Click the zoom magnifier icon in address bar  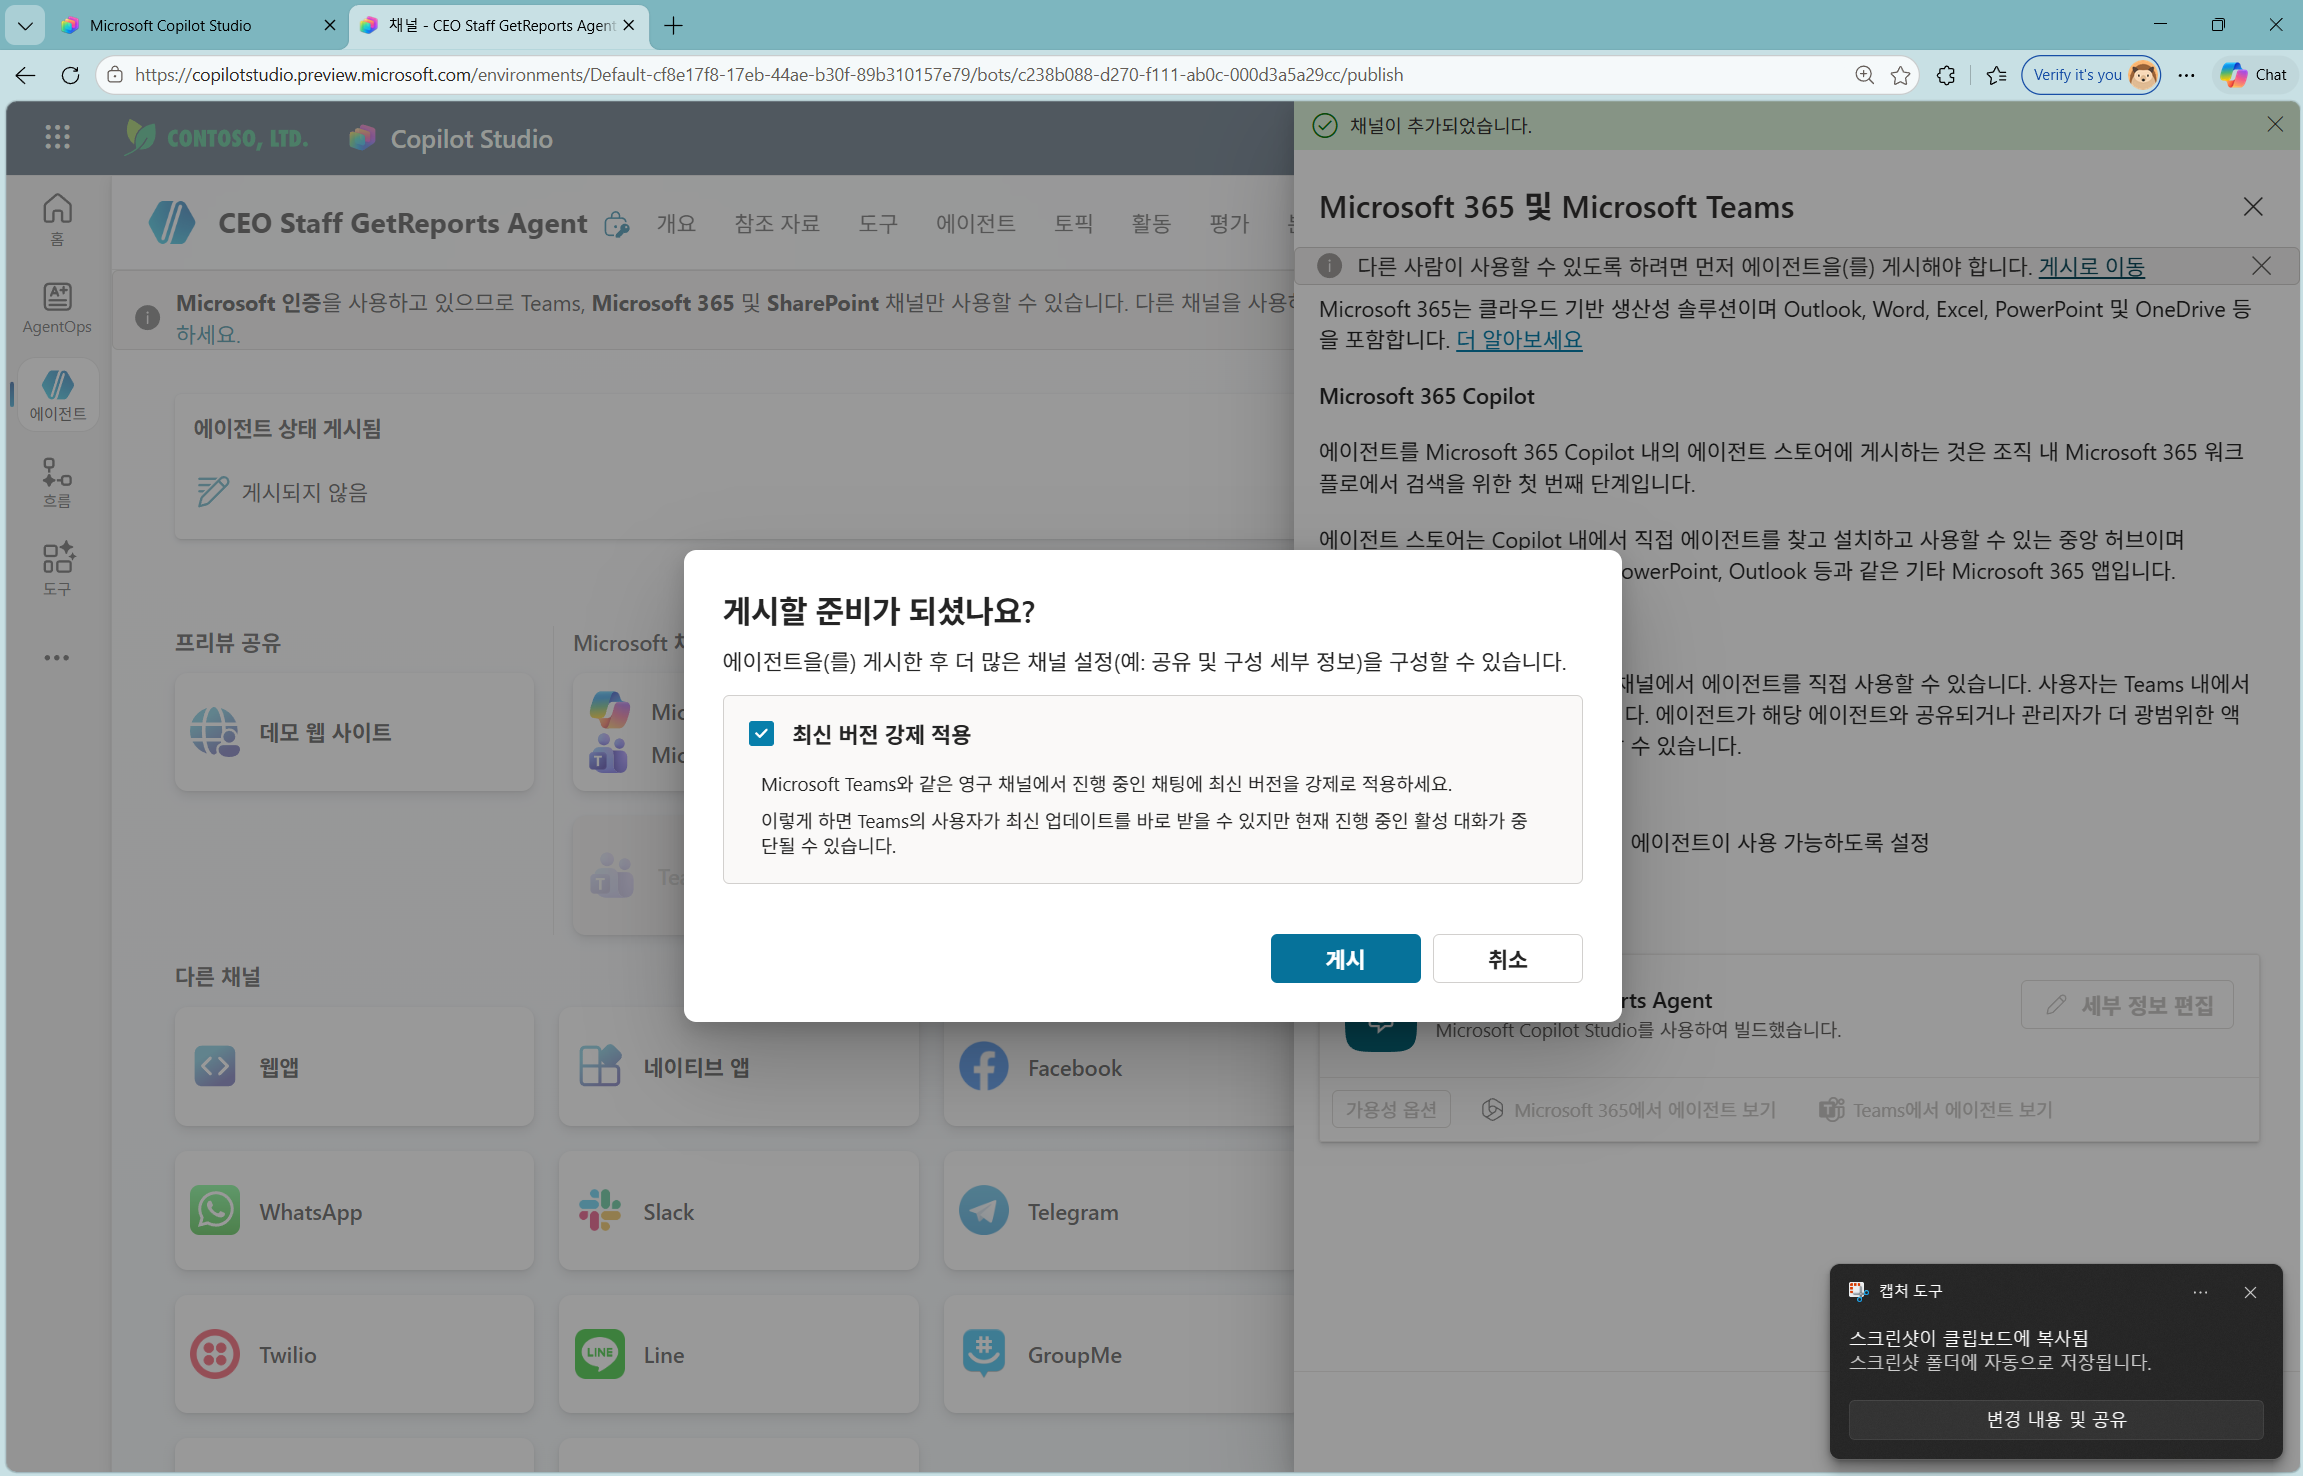tap(1865, 75)
